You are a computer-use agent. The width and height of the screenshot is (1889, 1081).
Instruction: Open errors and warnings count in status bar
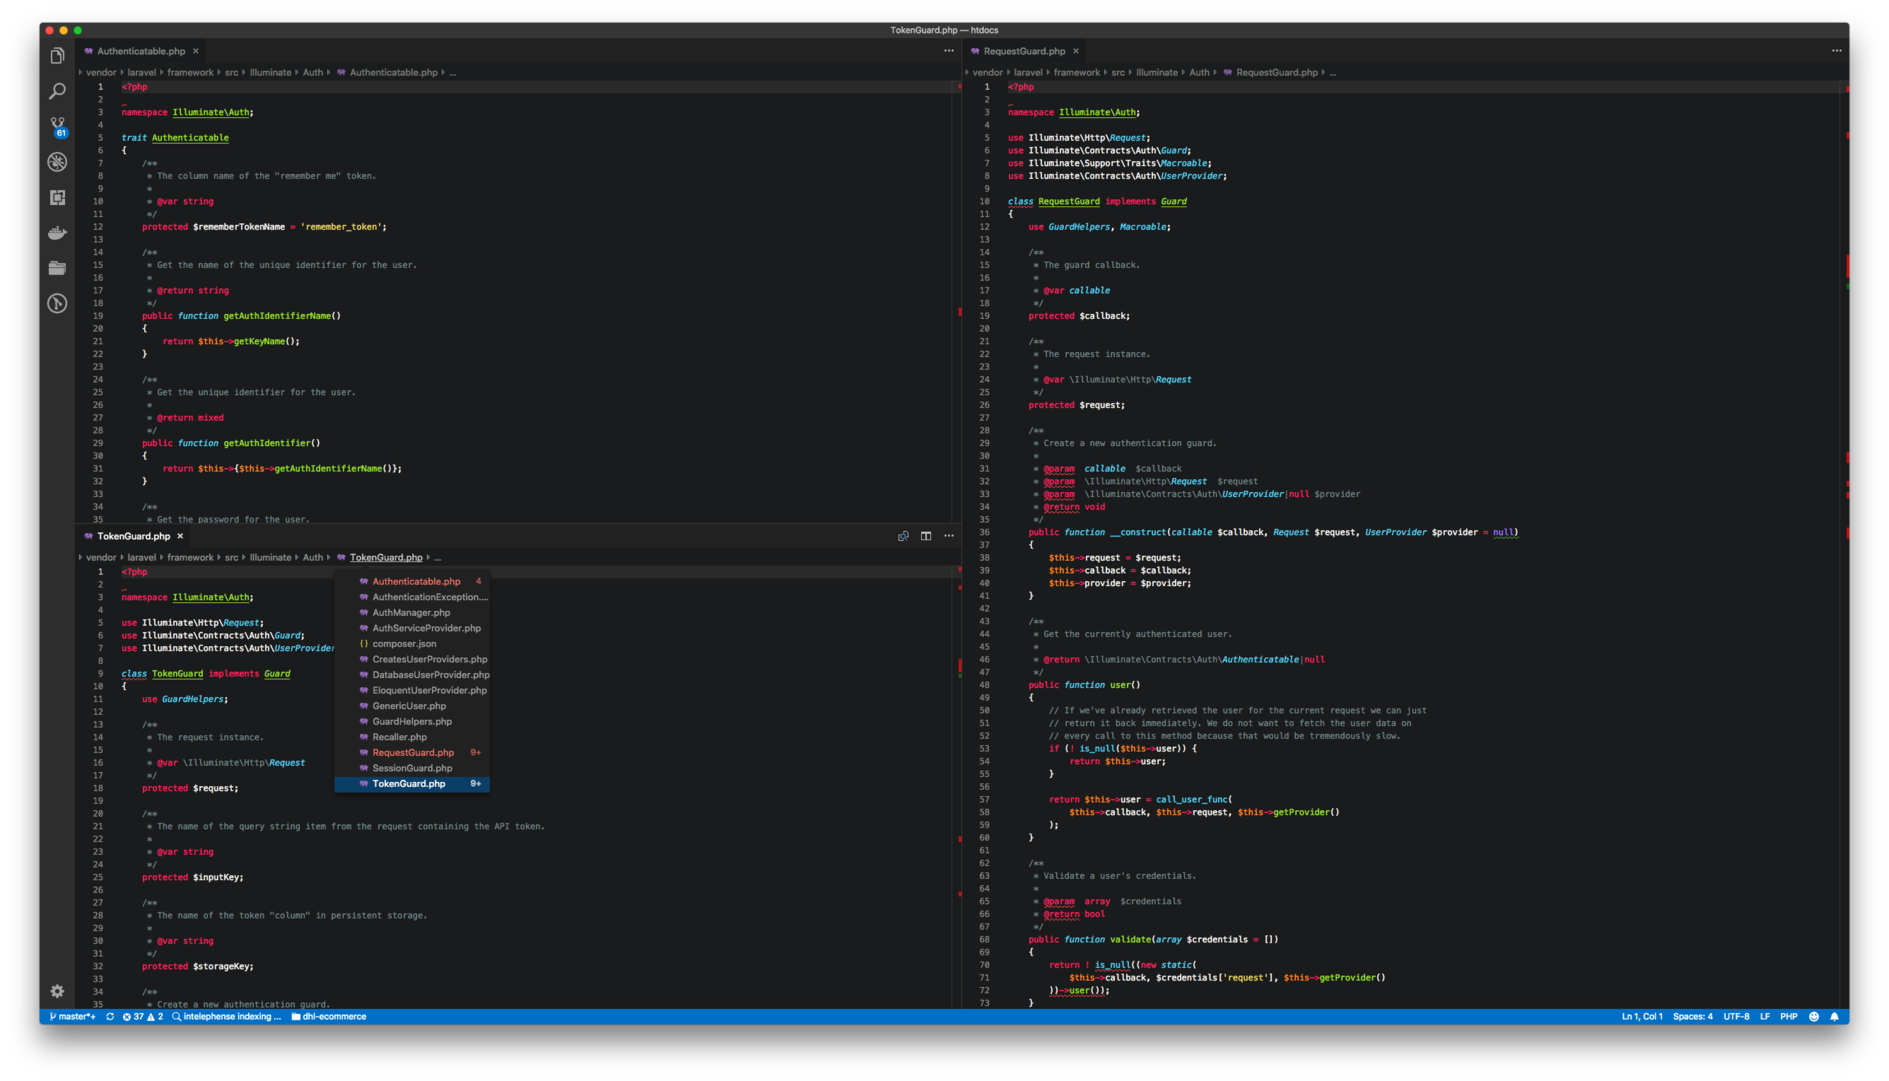[x=142, y=1016]
